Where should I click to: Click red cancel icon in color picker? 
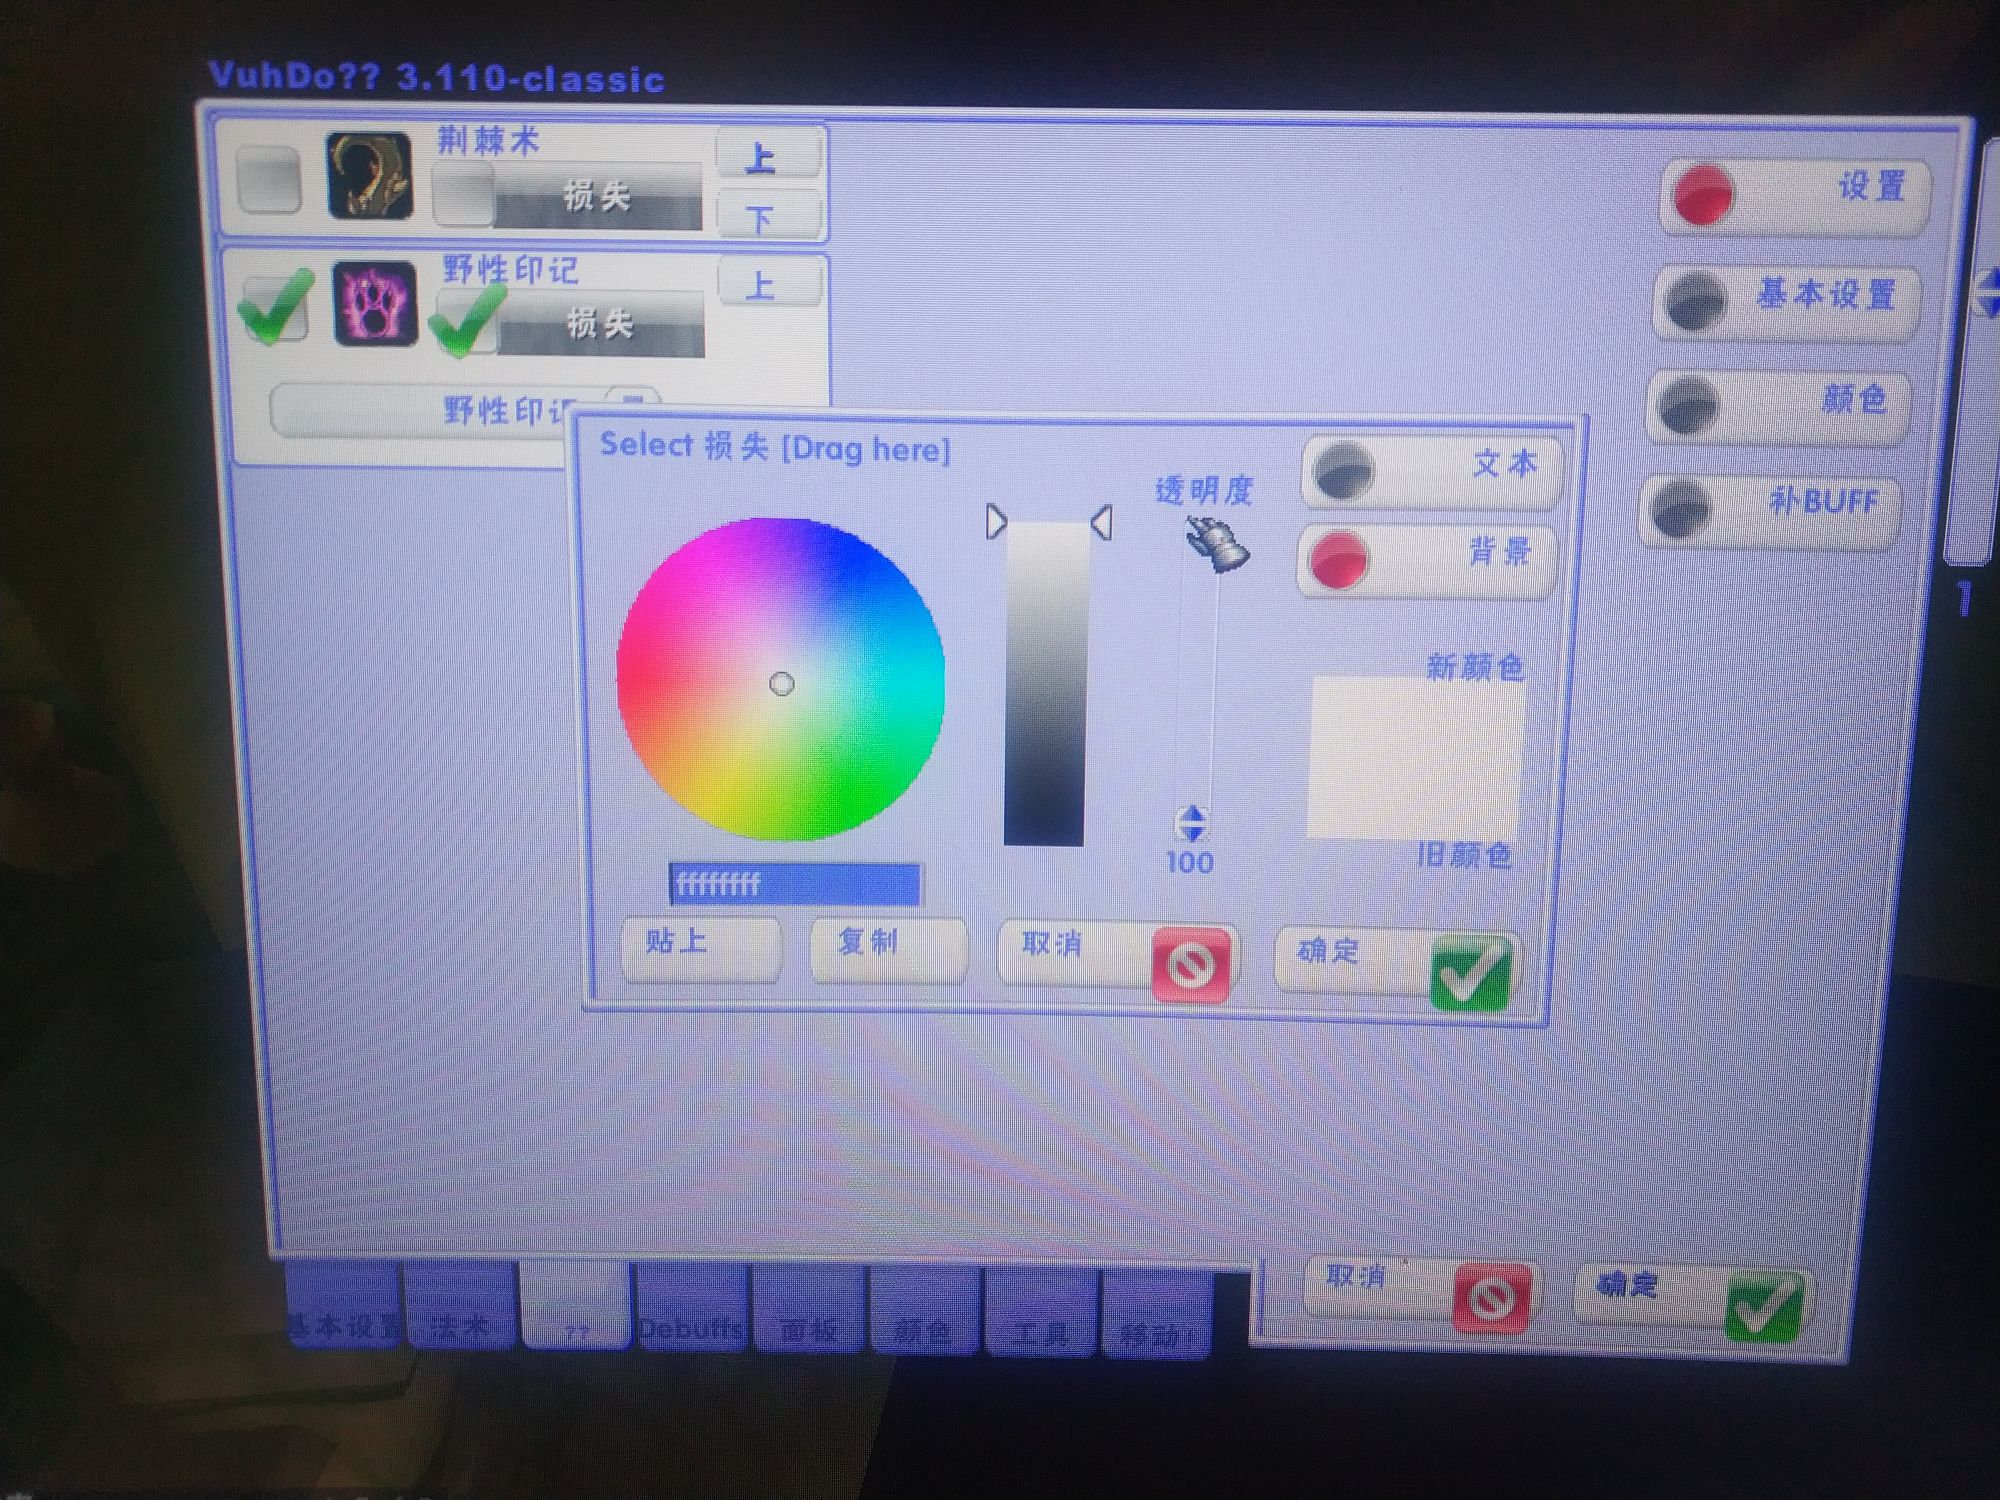click(x=1190, y=965)
